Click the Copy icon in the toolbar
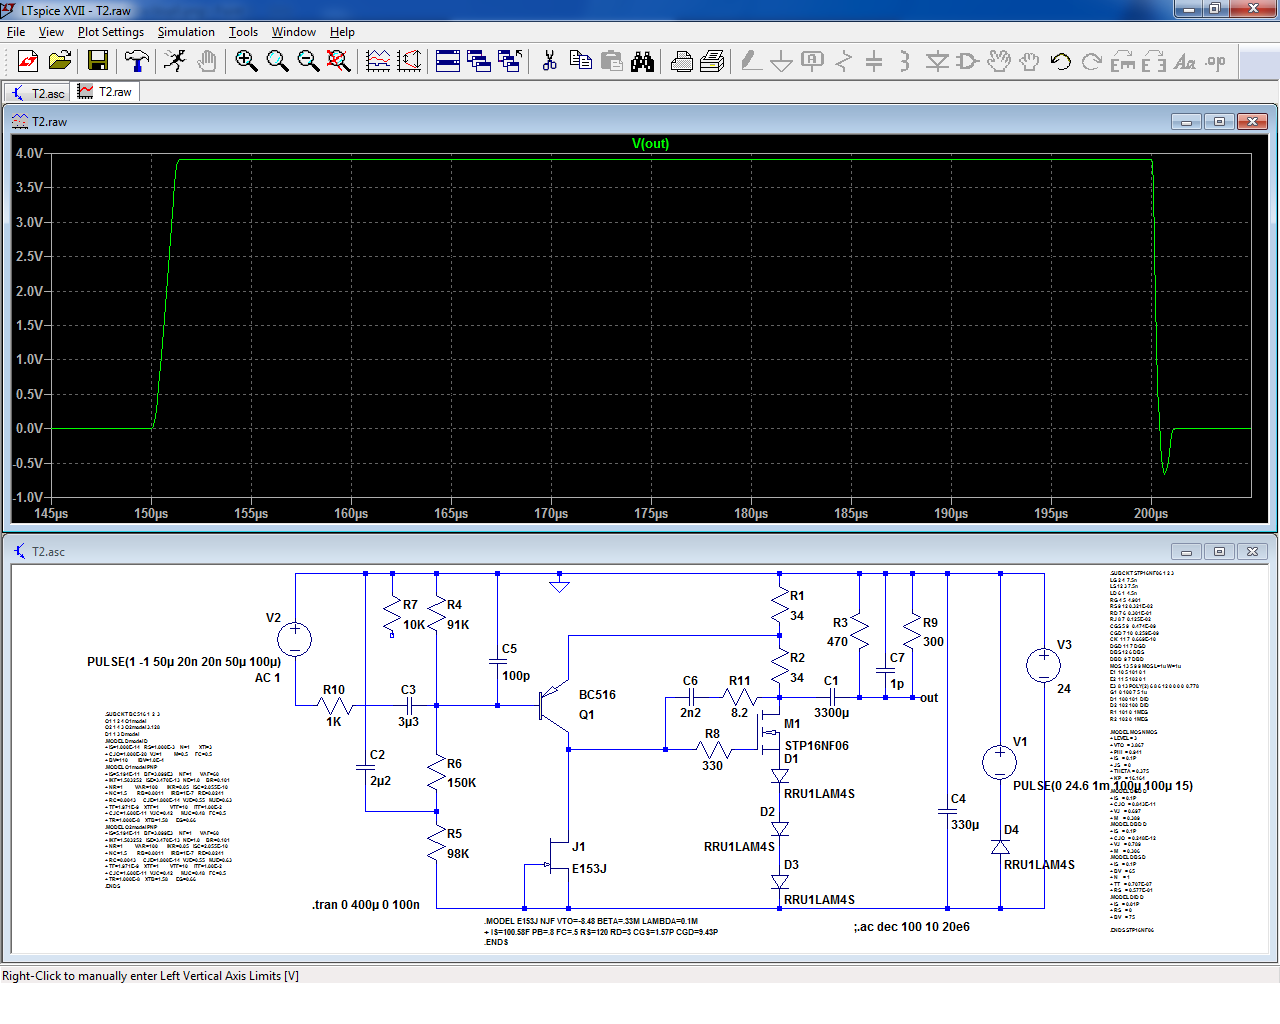The width and height of the screenshot is (1280, 1024). point(580,62)
